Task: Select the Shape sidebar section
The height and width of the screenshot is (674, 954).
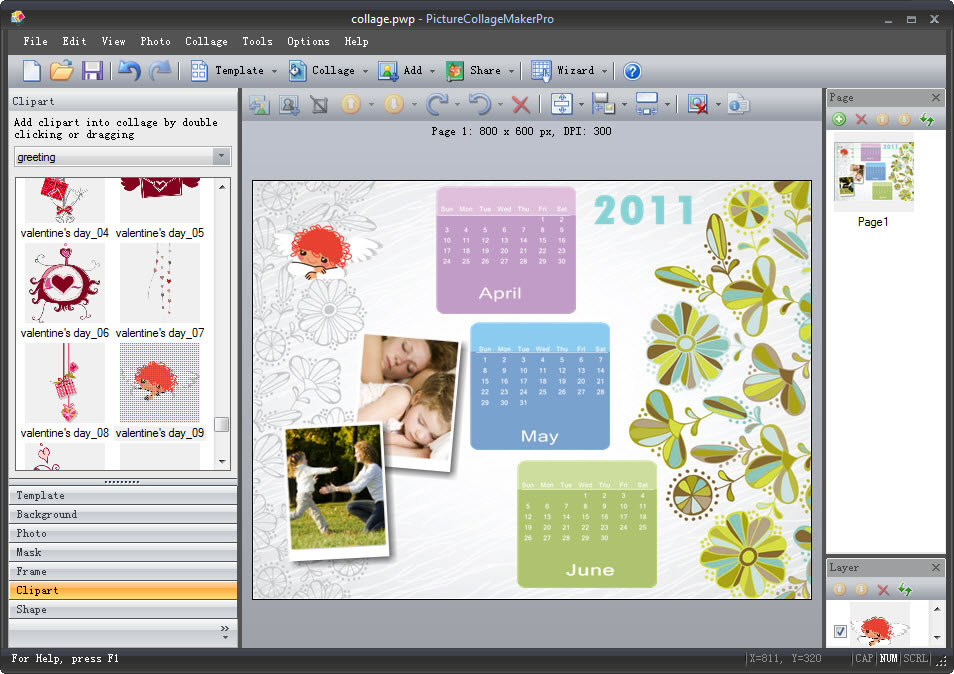Action: (122, 609)
